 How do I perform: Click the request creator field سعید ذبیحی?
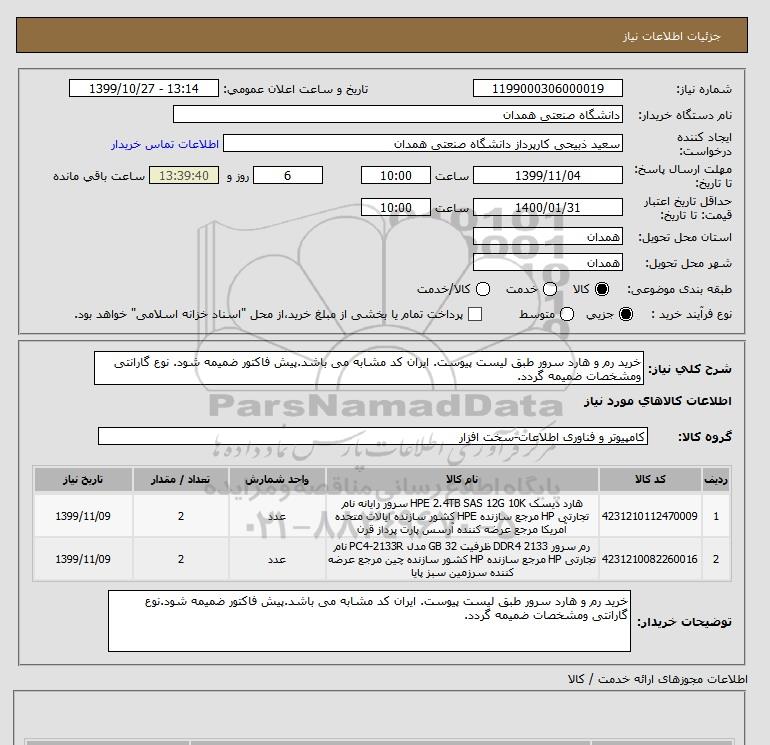[x=423, y=143]
